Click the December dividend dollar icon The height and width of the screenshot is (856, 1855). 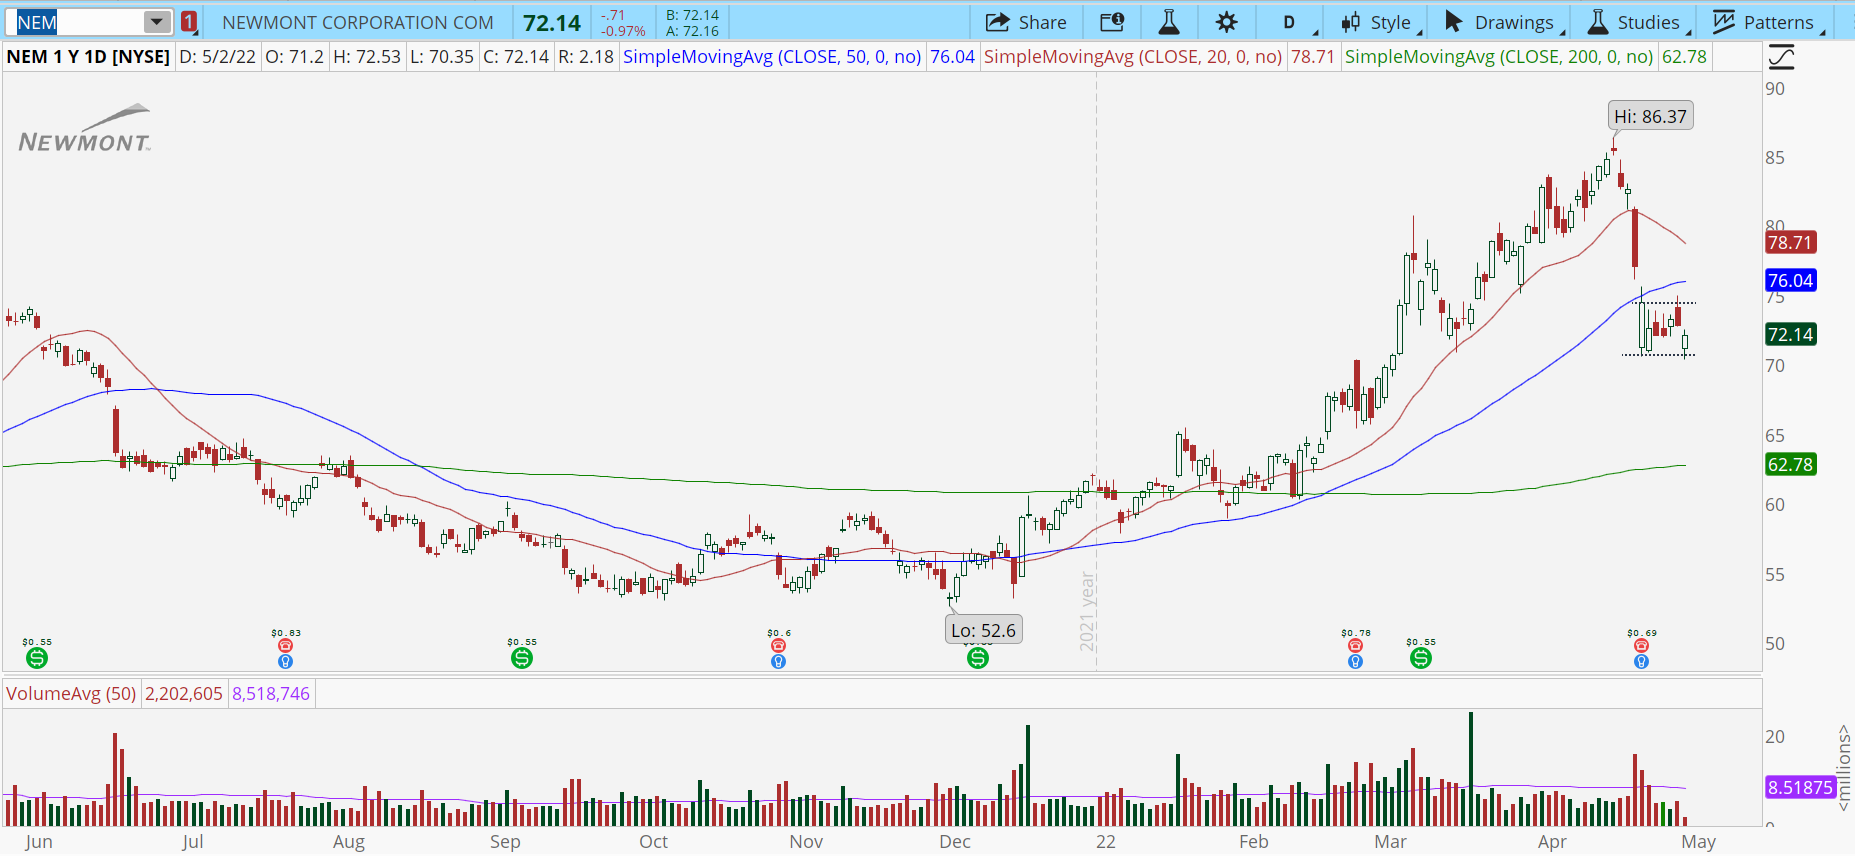tap(978, 658)
